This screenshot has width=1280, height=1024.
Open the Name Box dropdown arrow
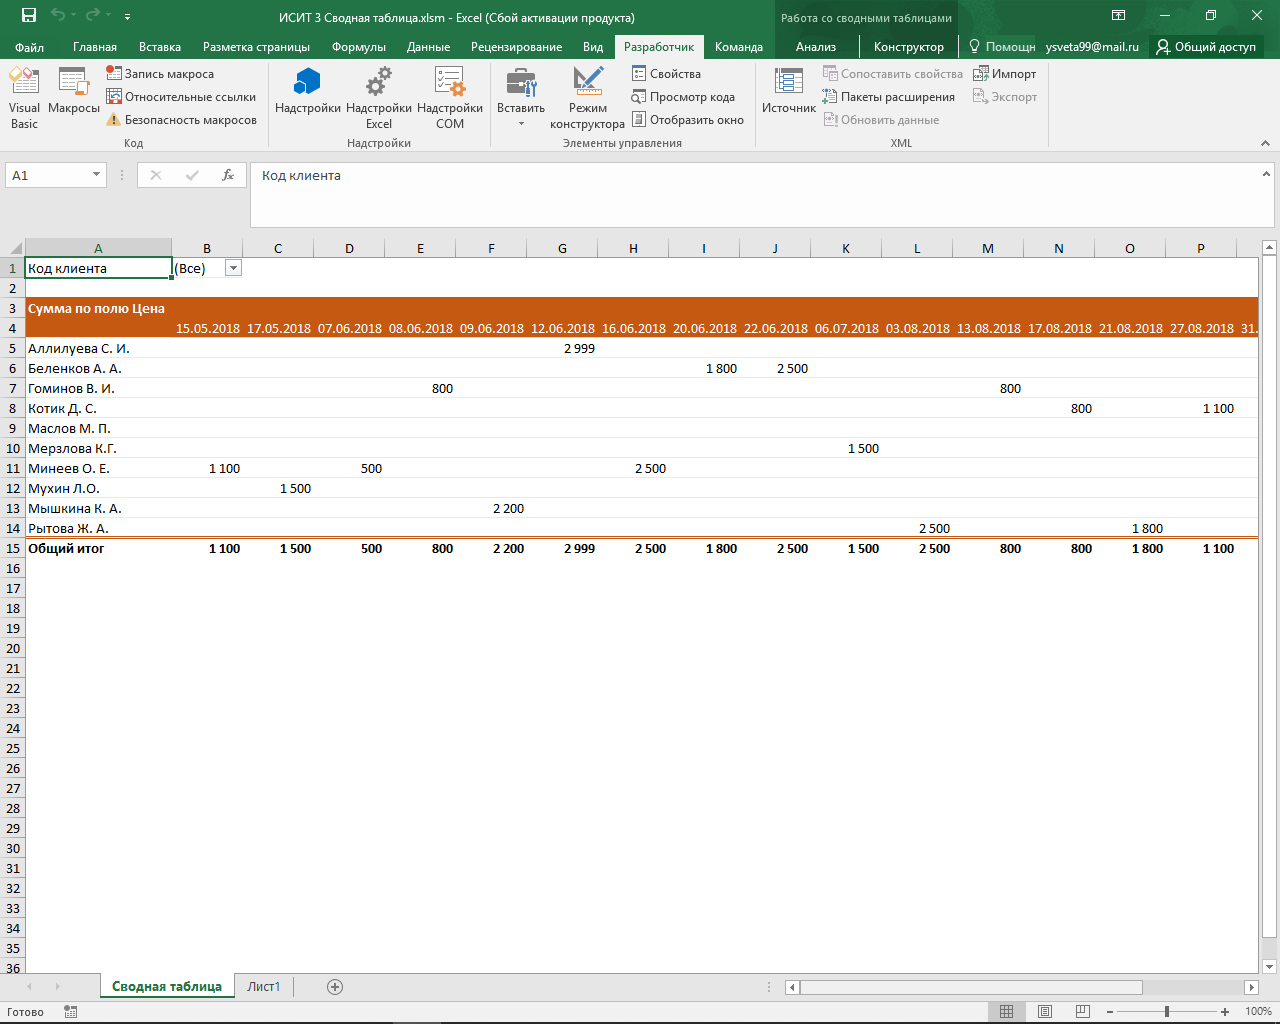[97, 175]
